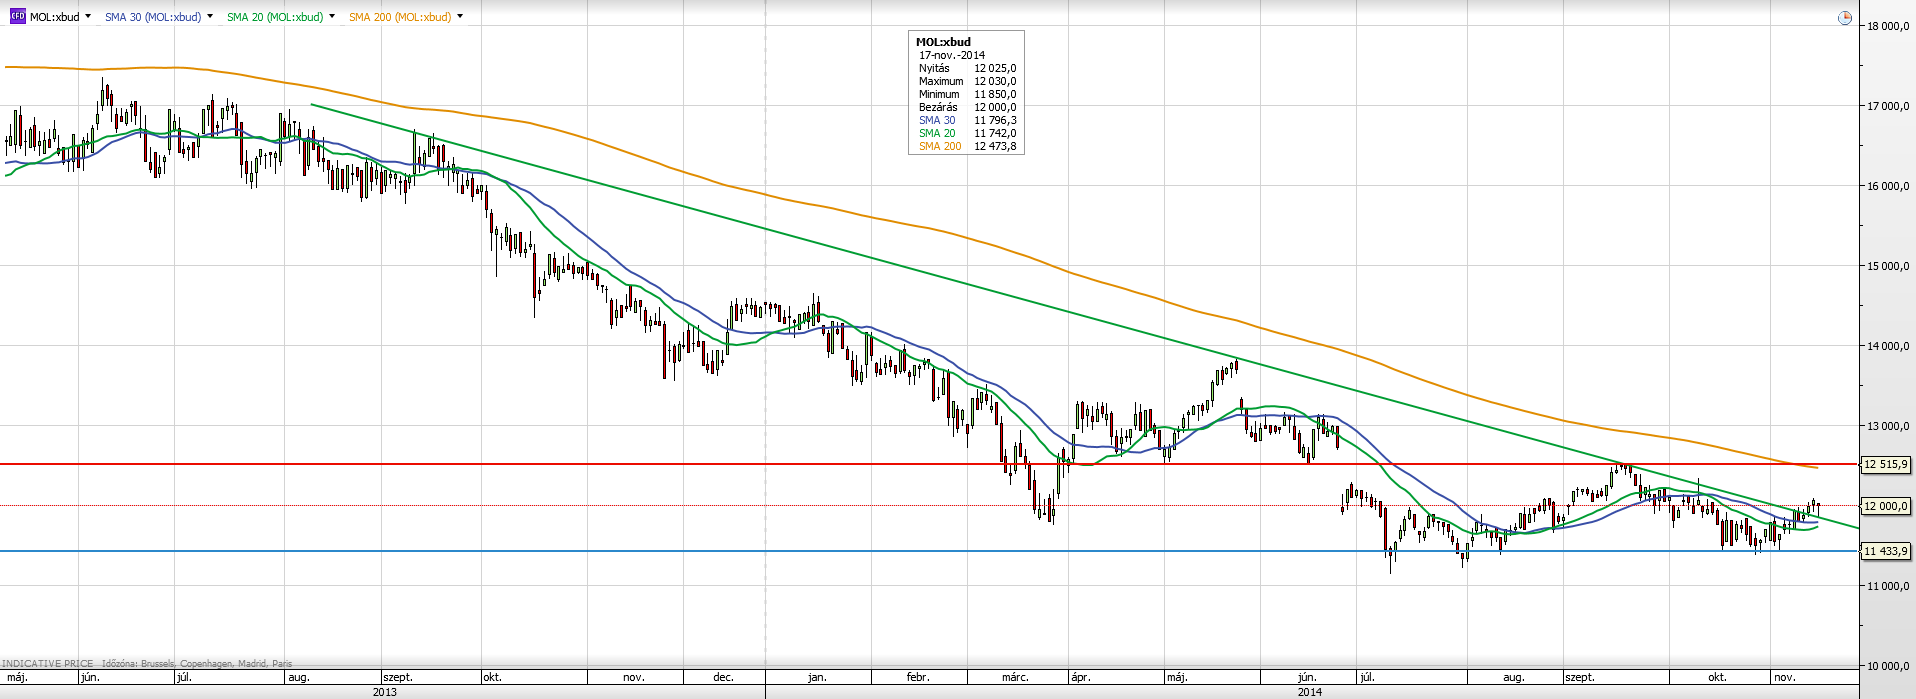
Task: Click the clock icon in top-right corner
Action: pos(1845,18)
